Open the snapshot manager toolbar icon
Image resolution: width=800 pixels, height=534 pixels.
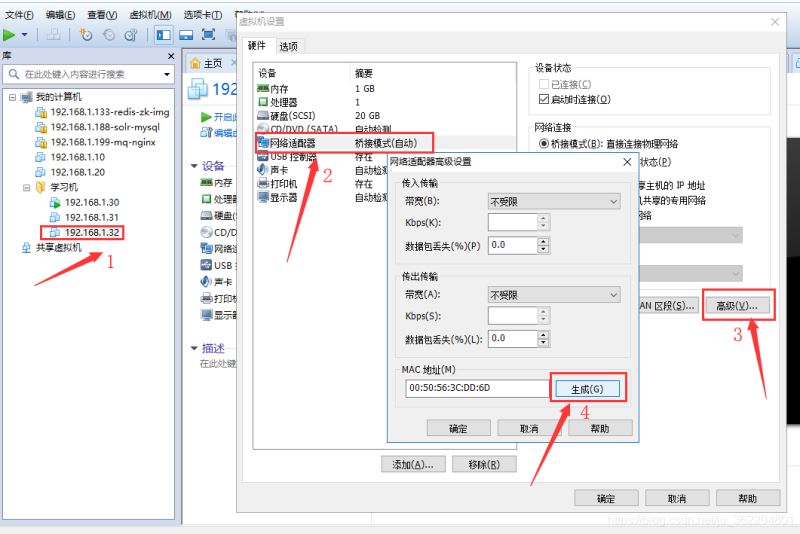coord(130,35)
